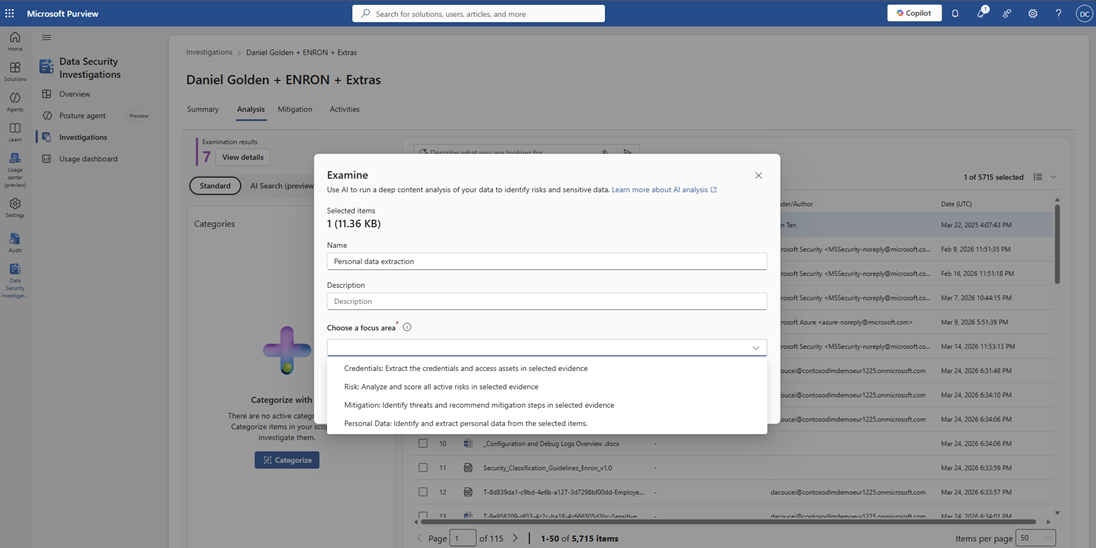Open Settings in left rail
Viewport: 1096px width, 548px height.
point(15,208)
